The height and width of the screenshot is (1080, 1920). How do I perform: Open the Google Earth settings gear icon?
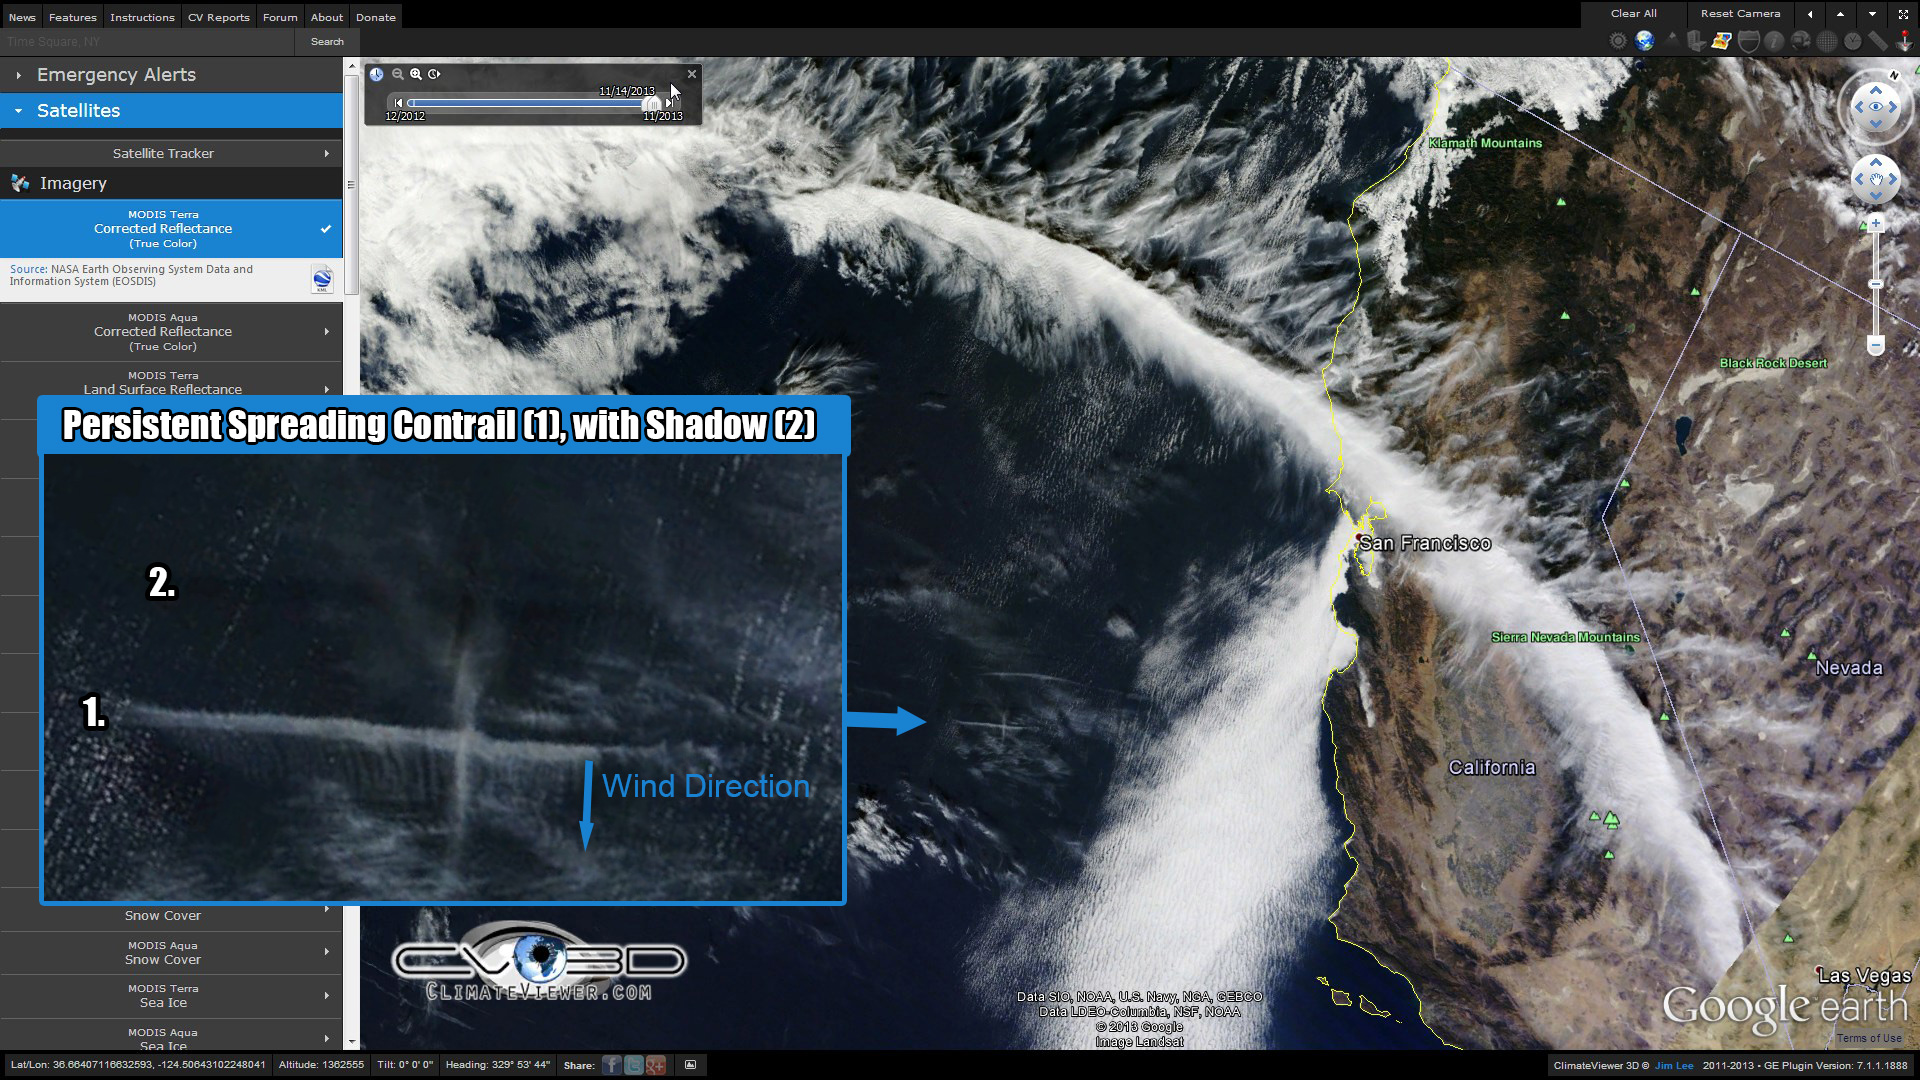(1617, 40)
